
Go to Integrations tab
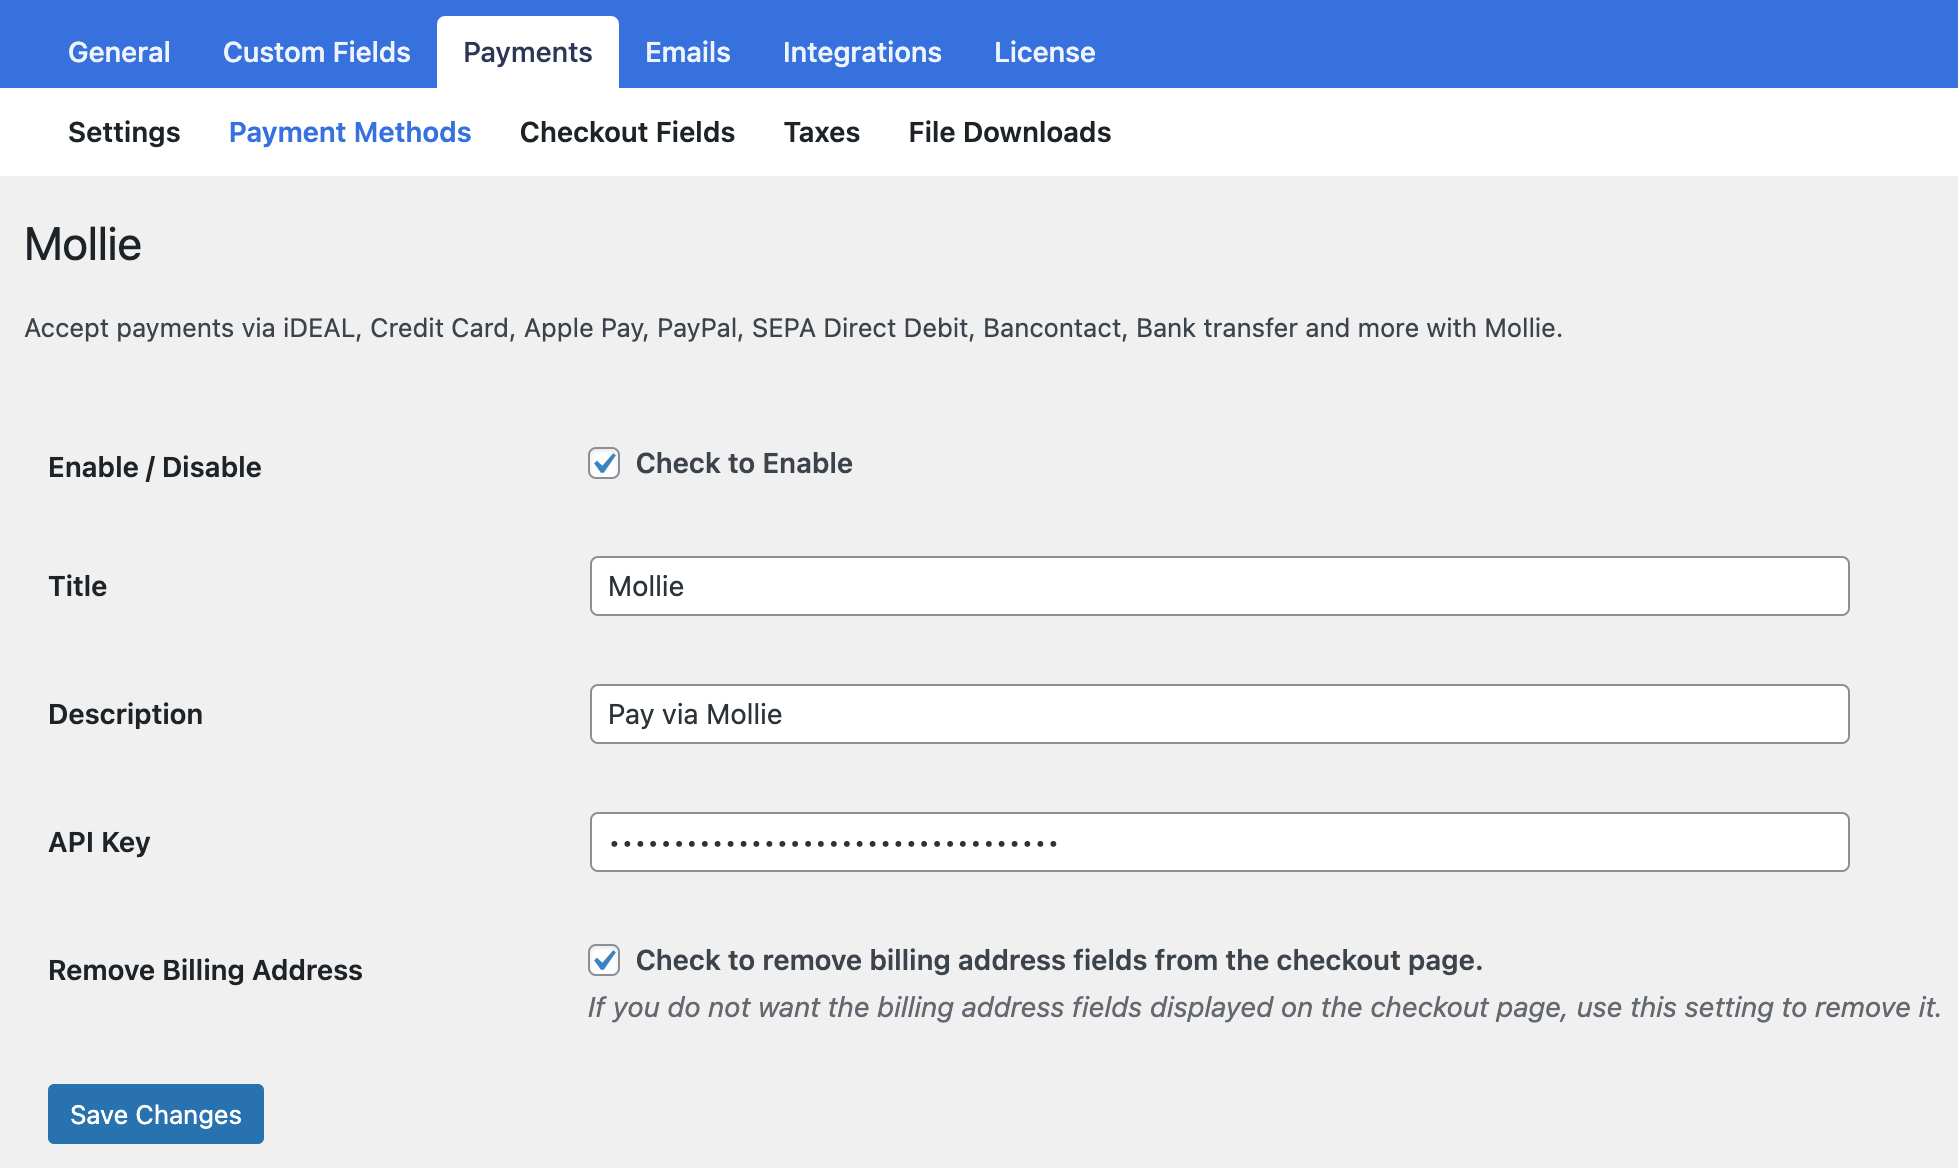click(862, 52)
